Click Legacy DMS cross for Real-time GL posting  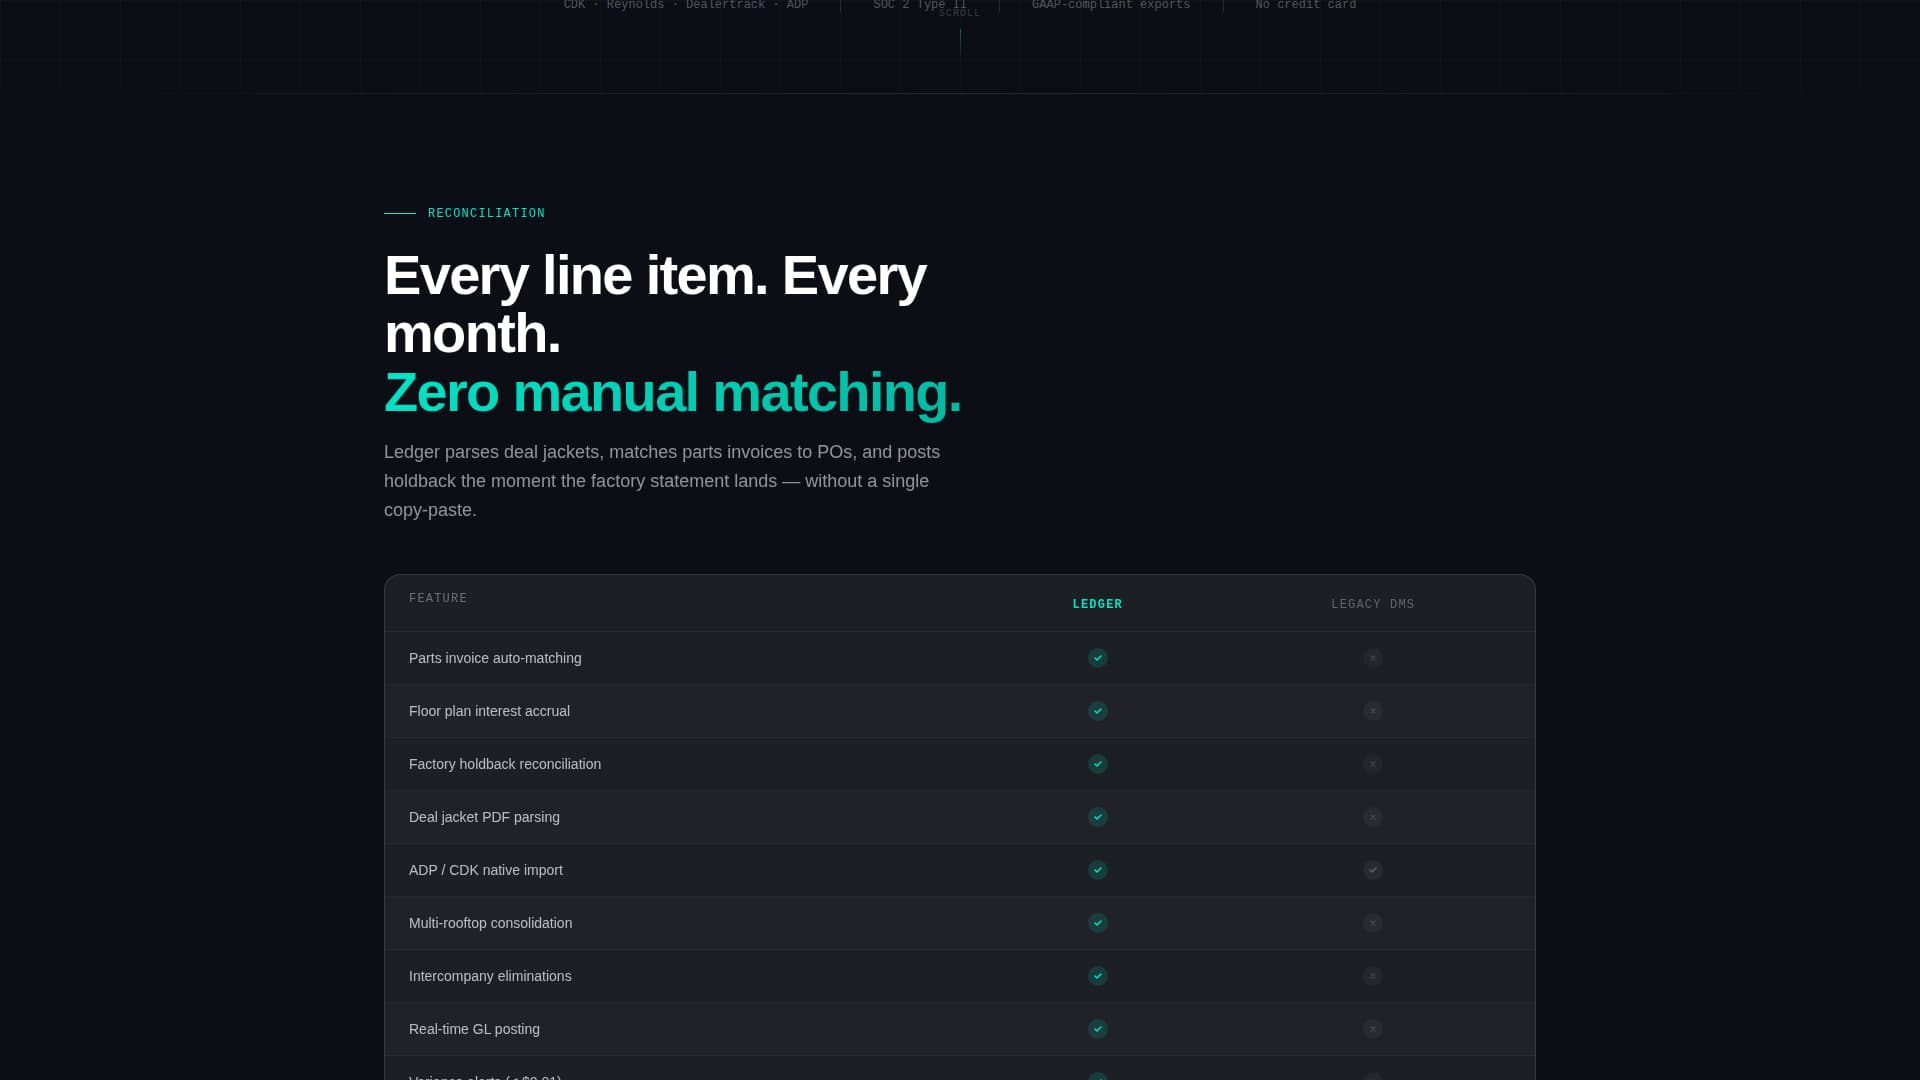pyautogui.click(x=1373, y=1029)
